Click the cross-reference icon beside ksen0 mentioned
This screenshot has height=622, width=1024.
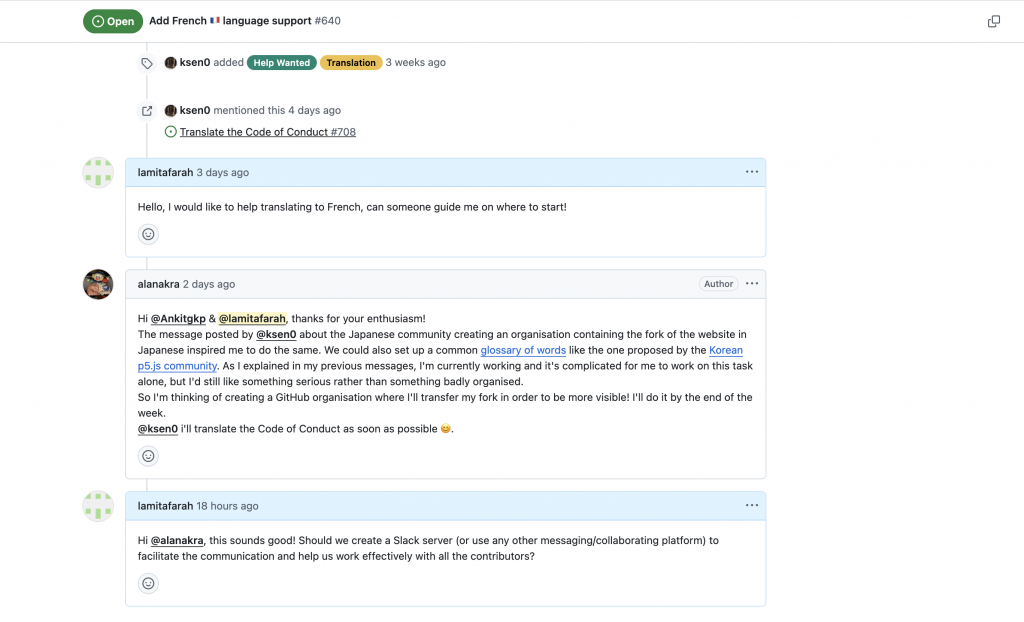(x=147, y=111)
